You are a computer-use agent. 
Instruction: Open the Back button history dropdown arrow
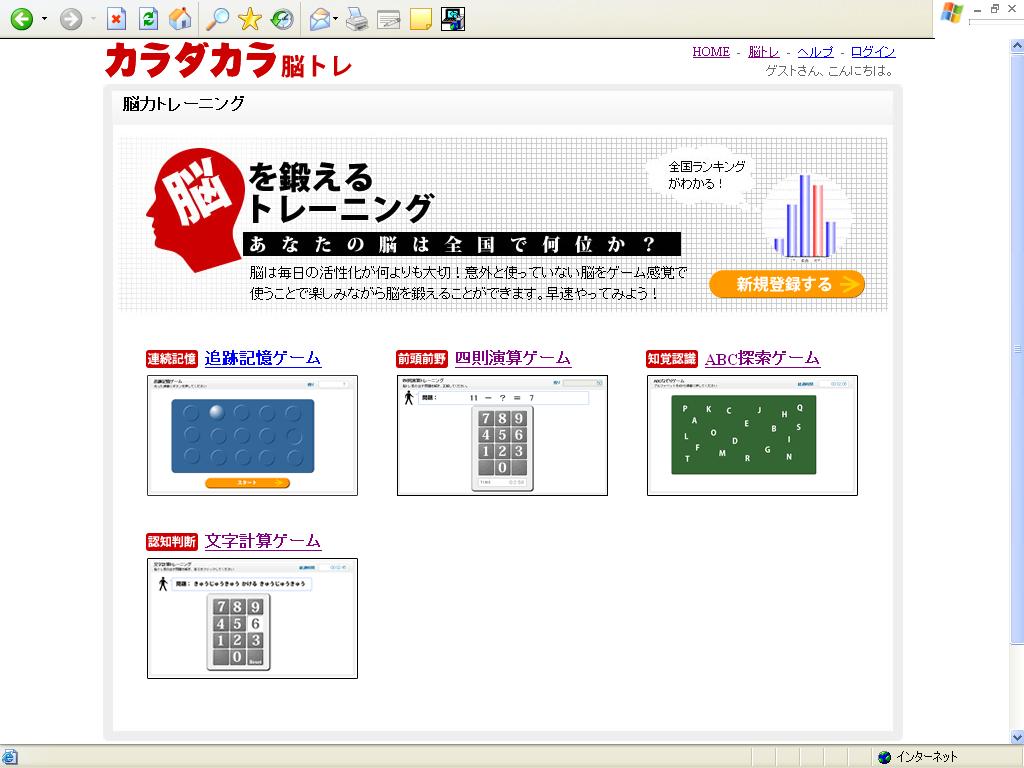pos(44,19)
